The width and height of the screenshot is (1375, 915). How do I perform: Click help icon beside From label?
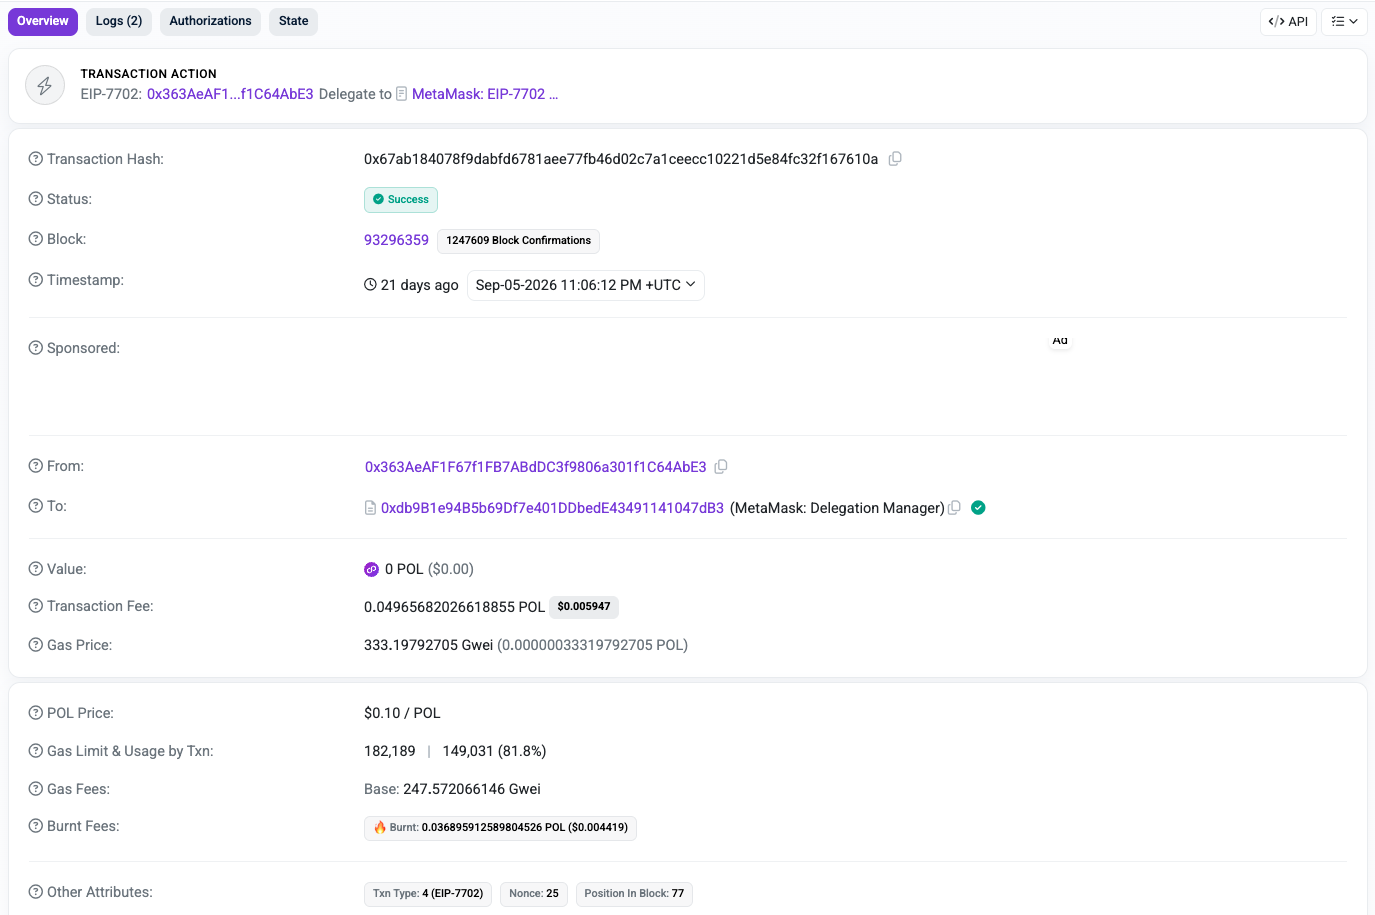click(x=36, y=466)
